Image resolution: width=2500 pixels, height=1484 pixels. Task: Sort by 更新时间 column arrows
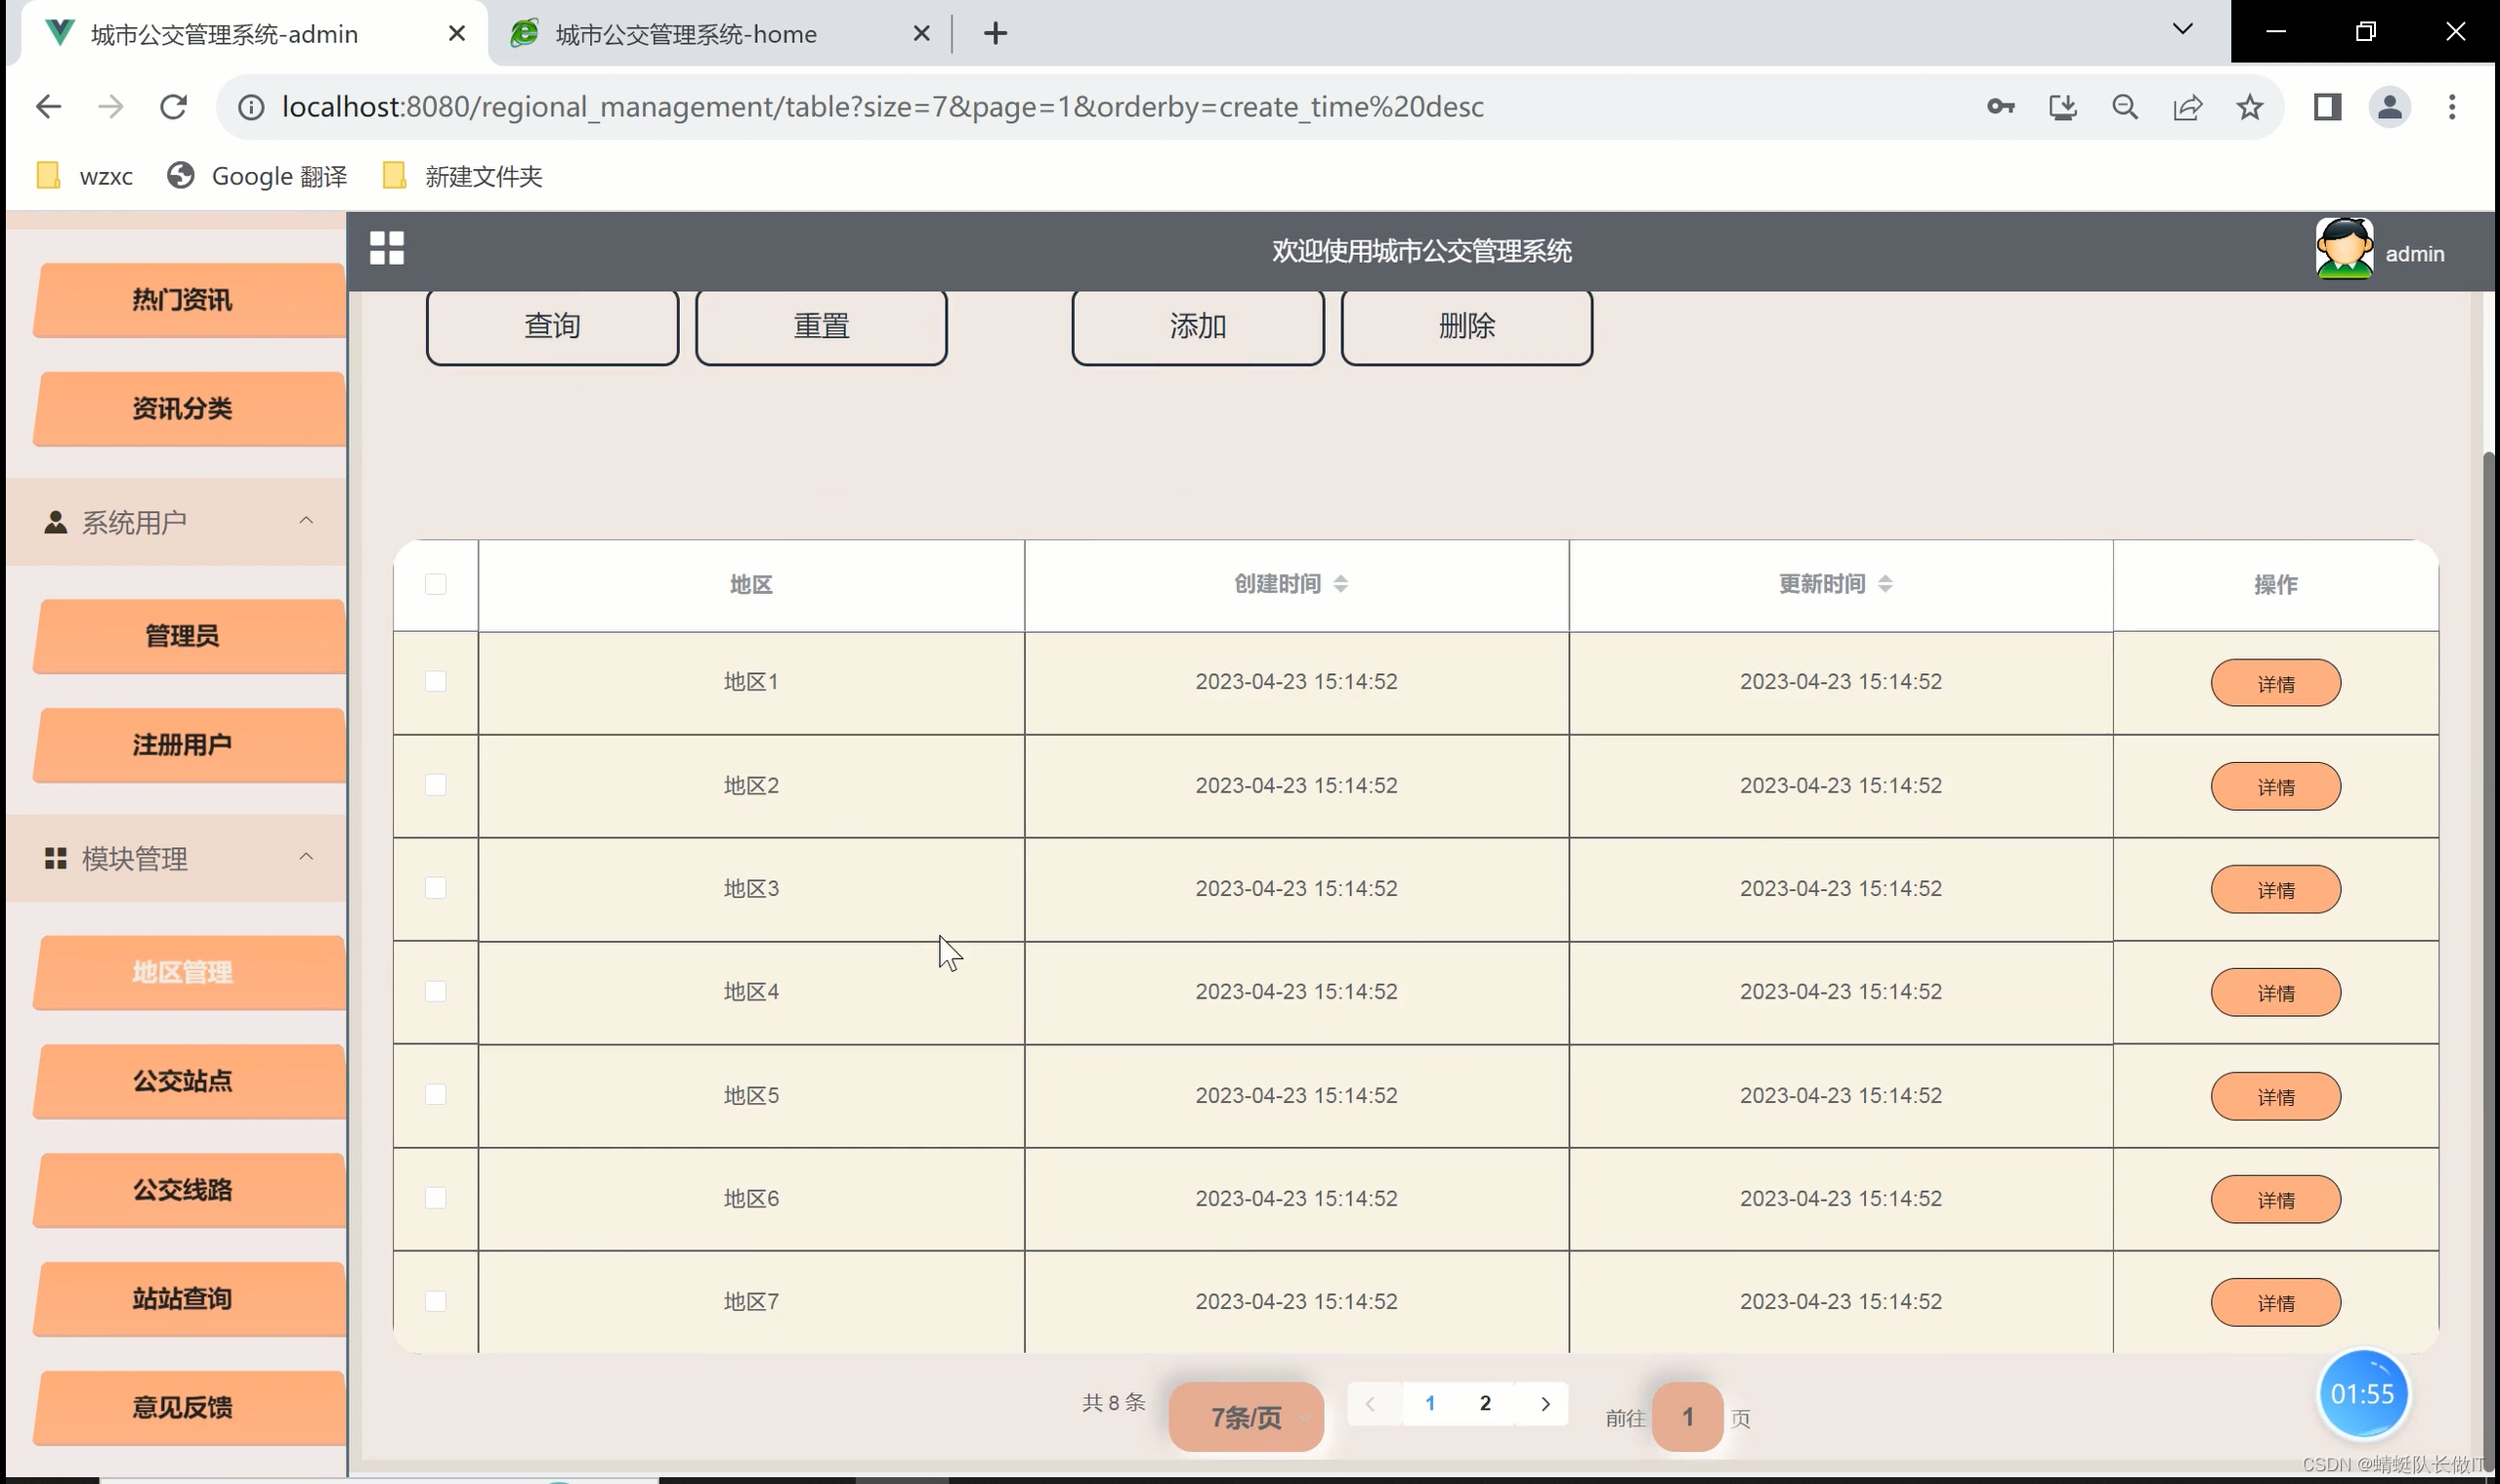pyautogui.click(x=1885, y=584)
